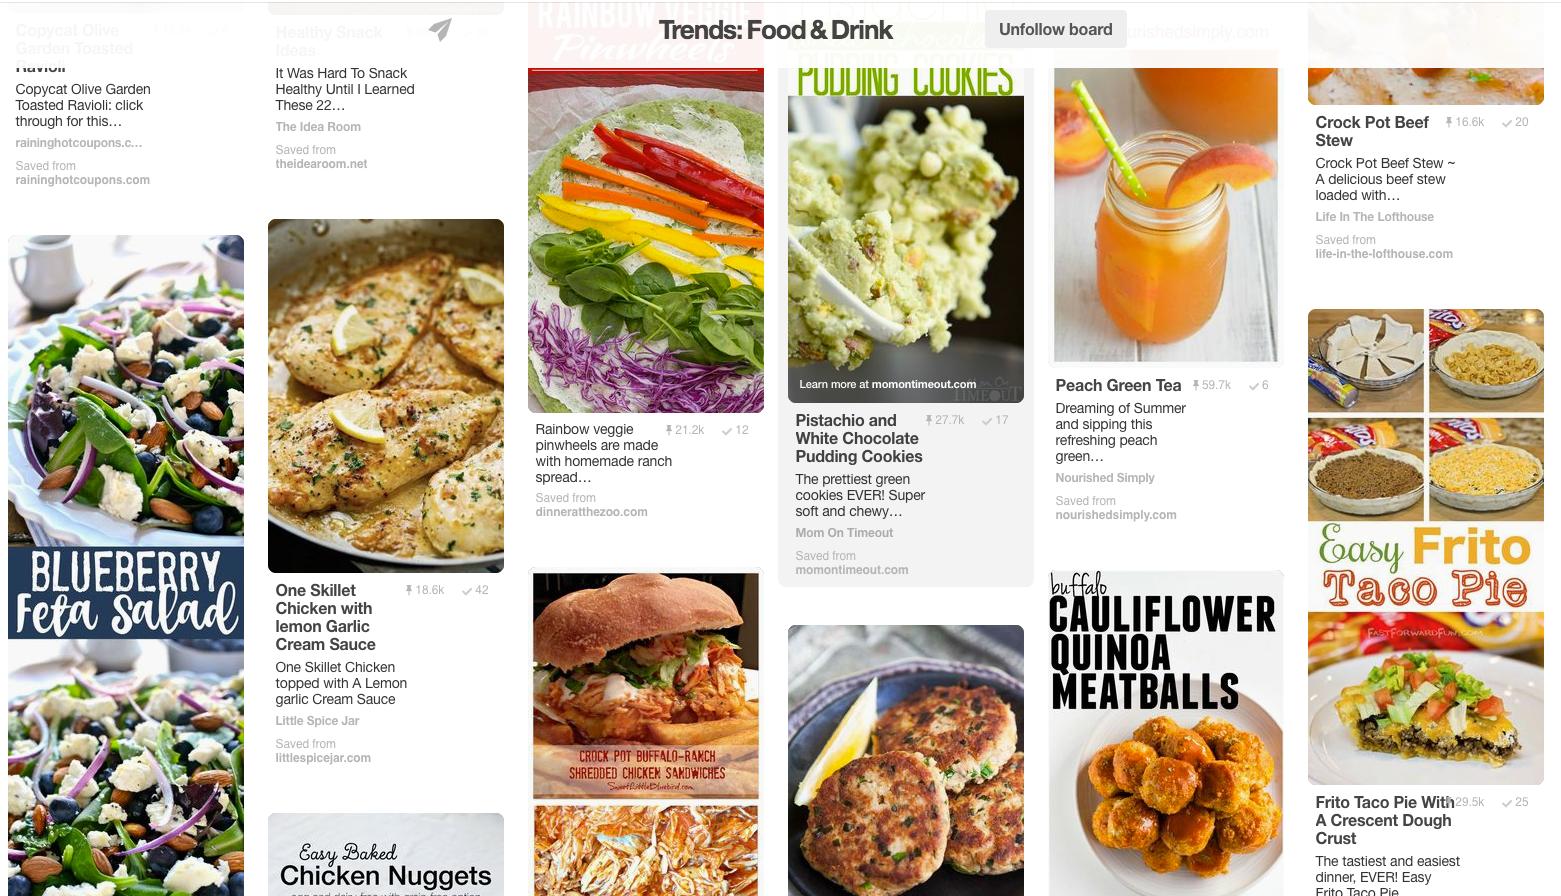Click the checkmark icon showing 17
This screenshot has height=896, width=1561.
pos(987,420)
